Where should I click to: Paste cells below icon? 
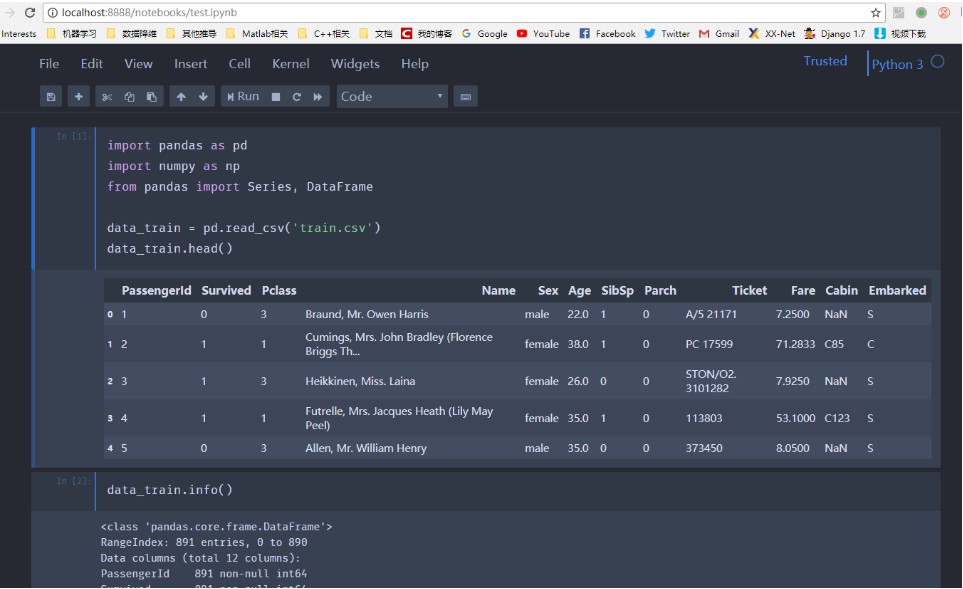(152, 96)
